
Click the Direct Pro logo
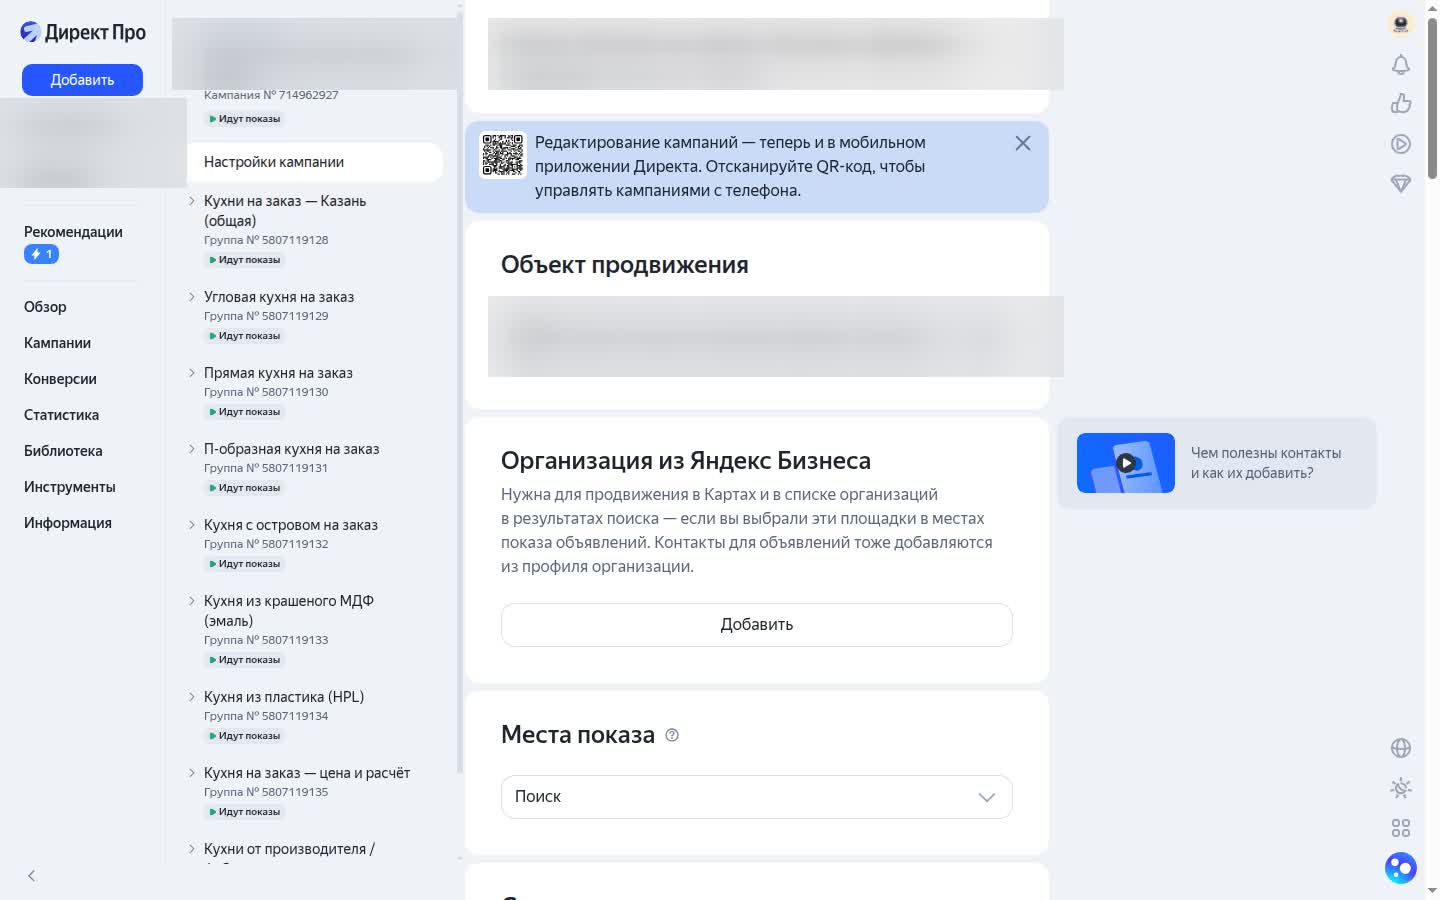[83, 32]
